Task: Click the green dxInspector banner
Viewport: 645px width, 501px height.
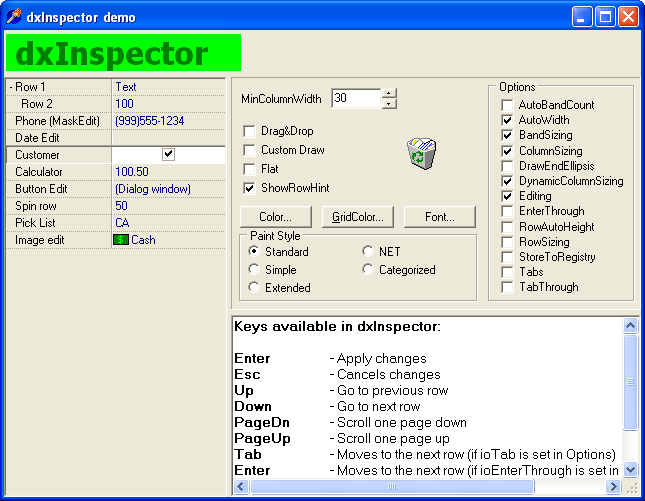Action: [x=123, y=53]
